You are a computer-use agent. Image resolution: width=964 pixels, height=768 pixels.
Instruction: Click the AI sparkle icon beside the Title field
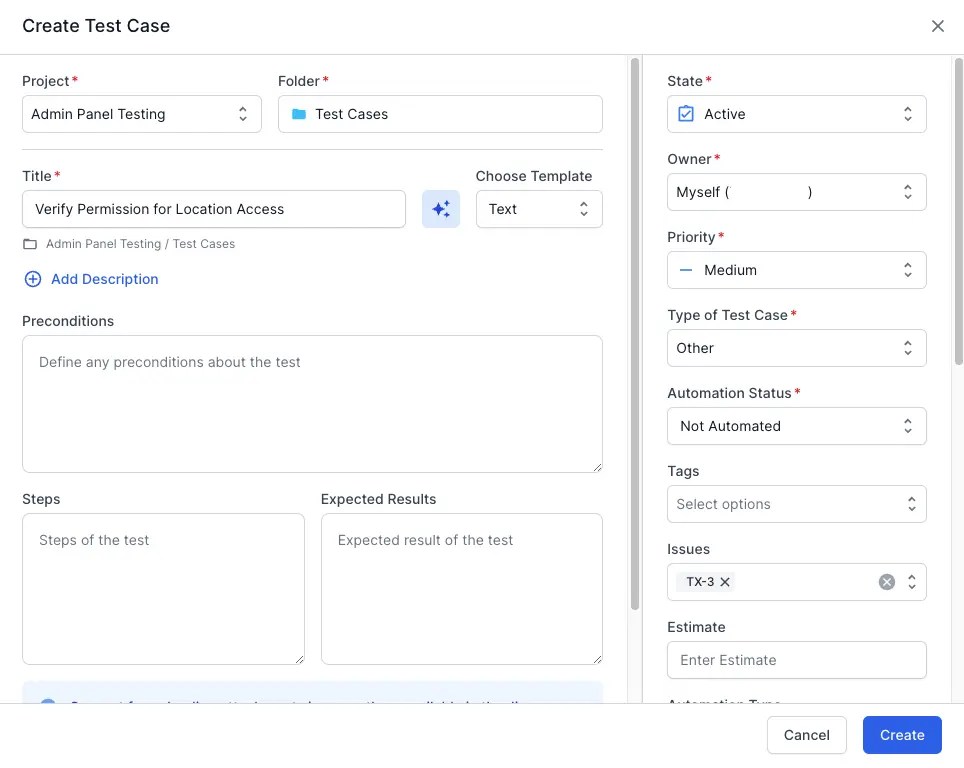[441, 209]
